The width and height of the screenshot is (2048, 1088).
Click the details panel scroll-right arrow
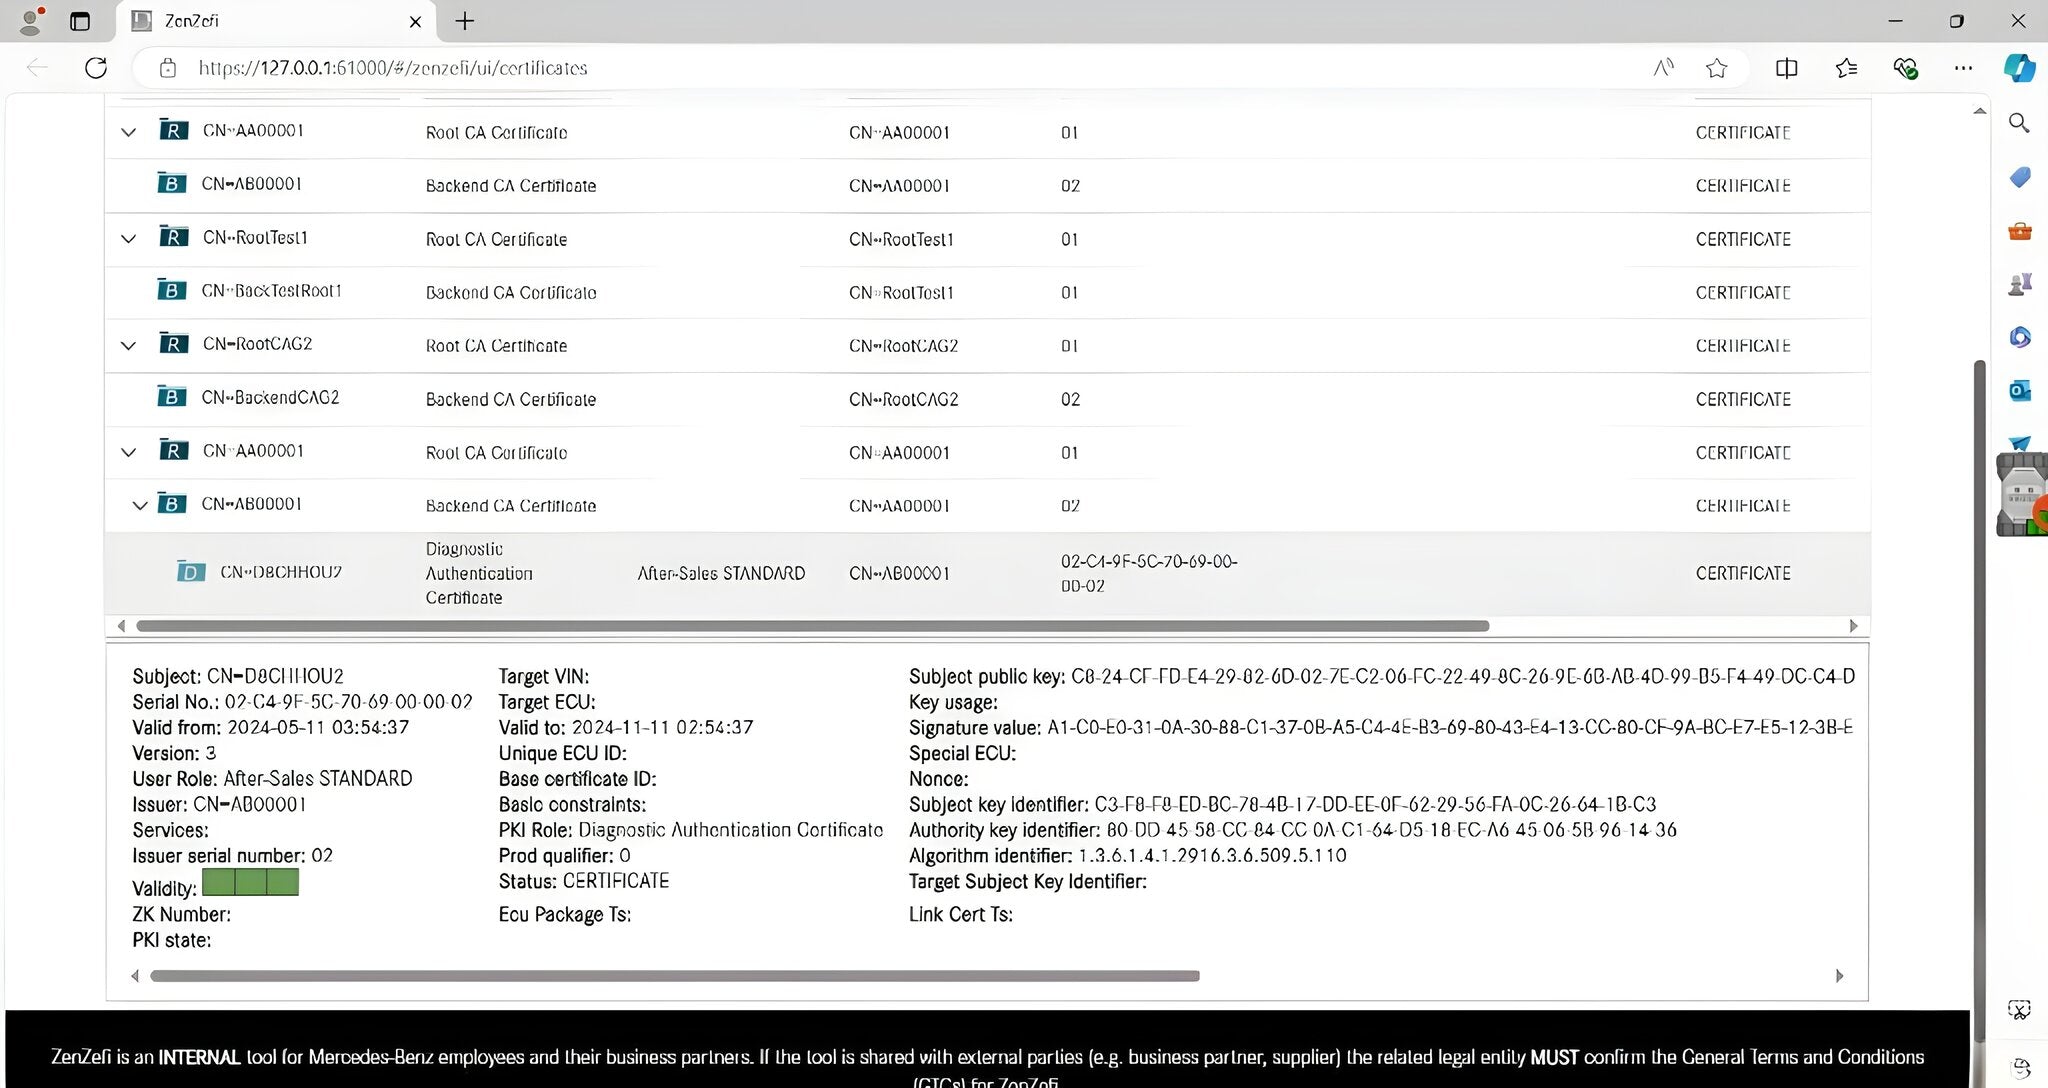(1839, 976)
